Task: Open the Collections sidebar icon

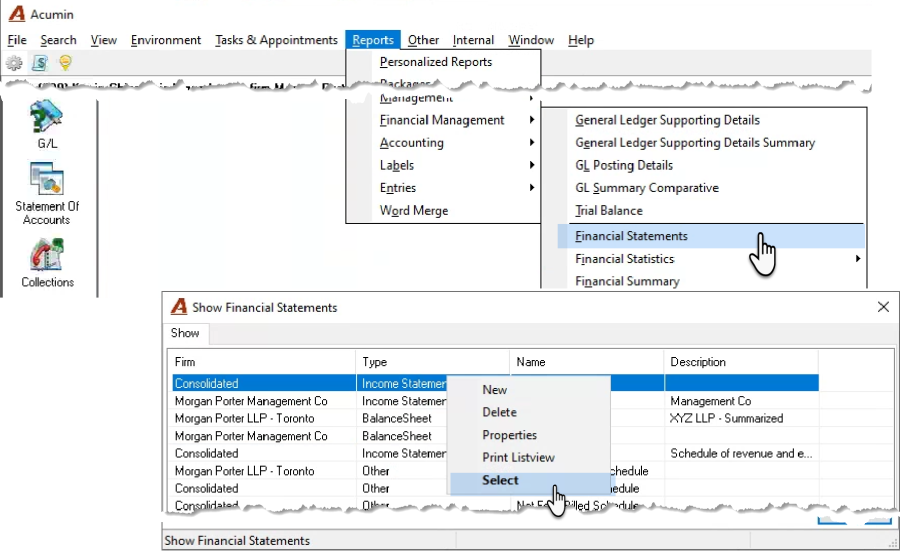Action: point(47,263)
